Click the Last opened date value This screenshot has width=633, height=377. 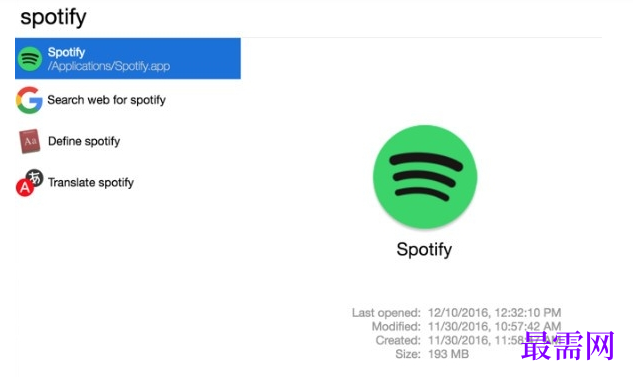[x=495, y=312]
